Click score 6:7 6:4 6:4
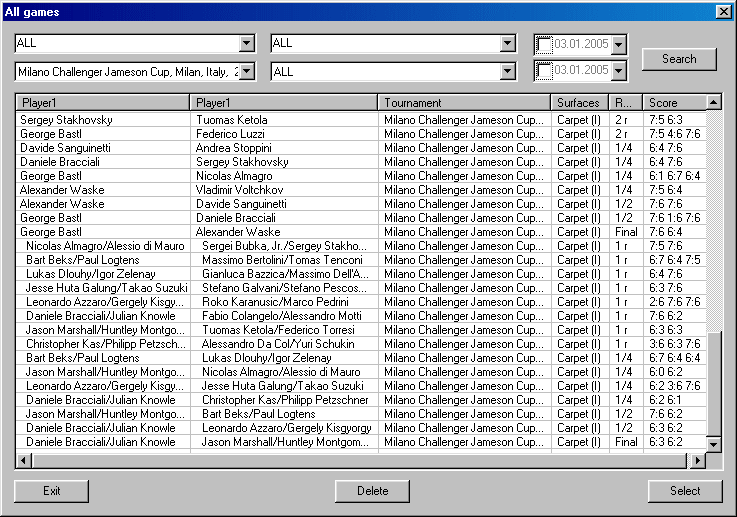Viewport: 737px width, 517px height. click(x=674, y=358)
